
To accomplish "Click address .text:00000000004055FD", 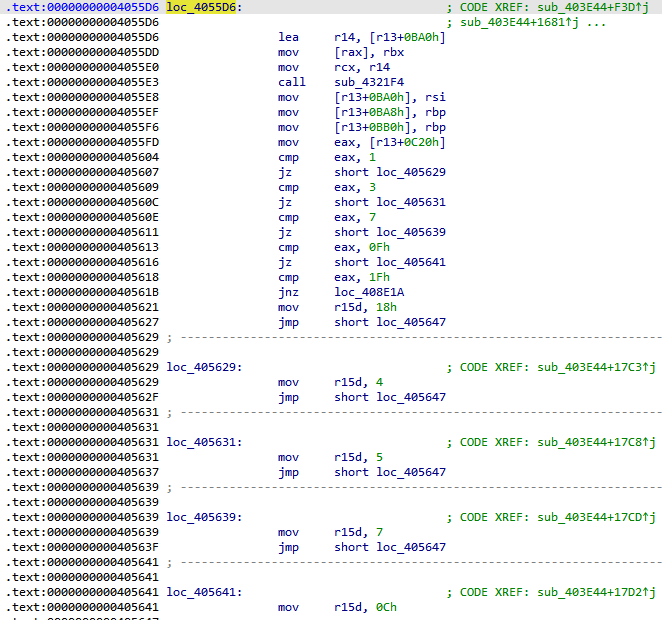I will point(82,142).
